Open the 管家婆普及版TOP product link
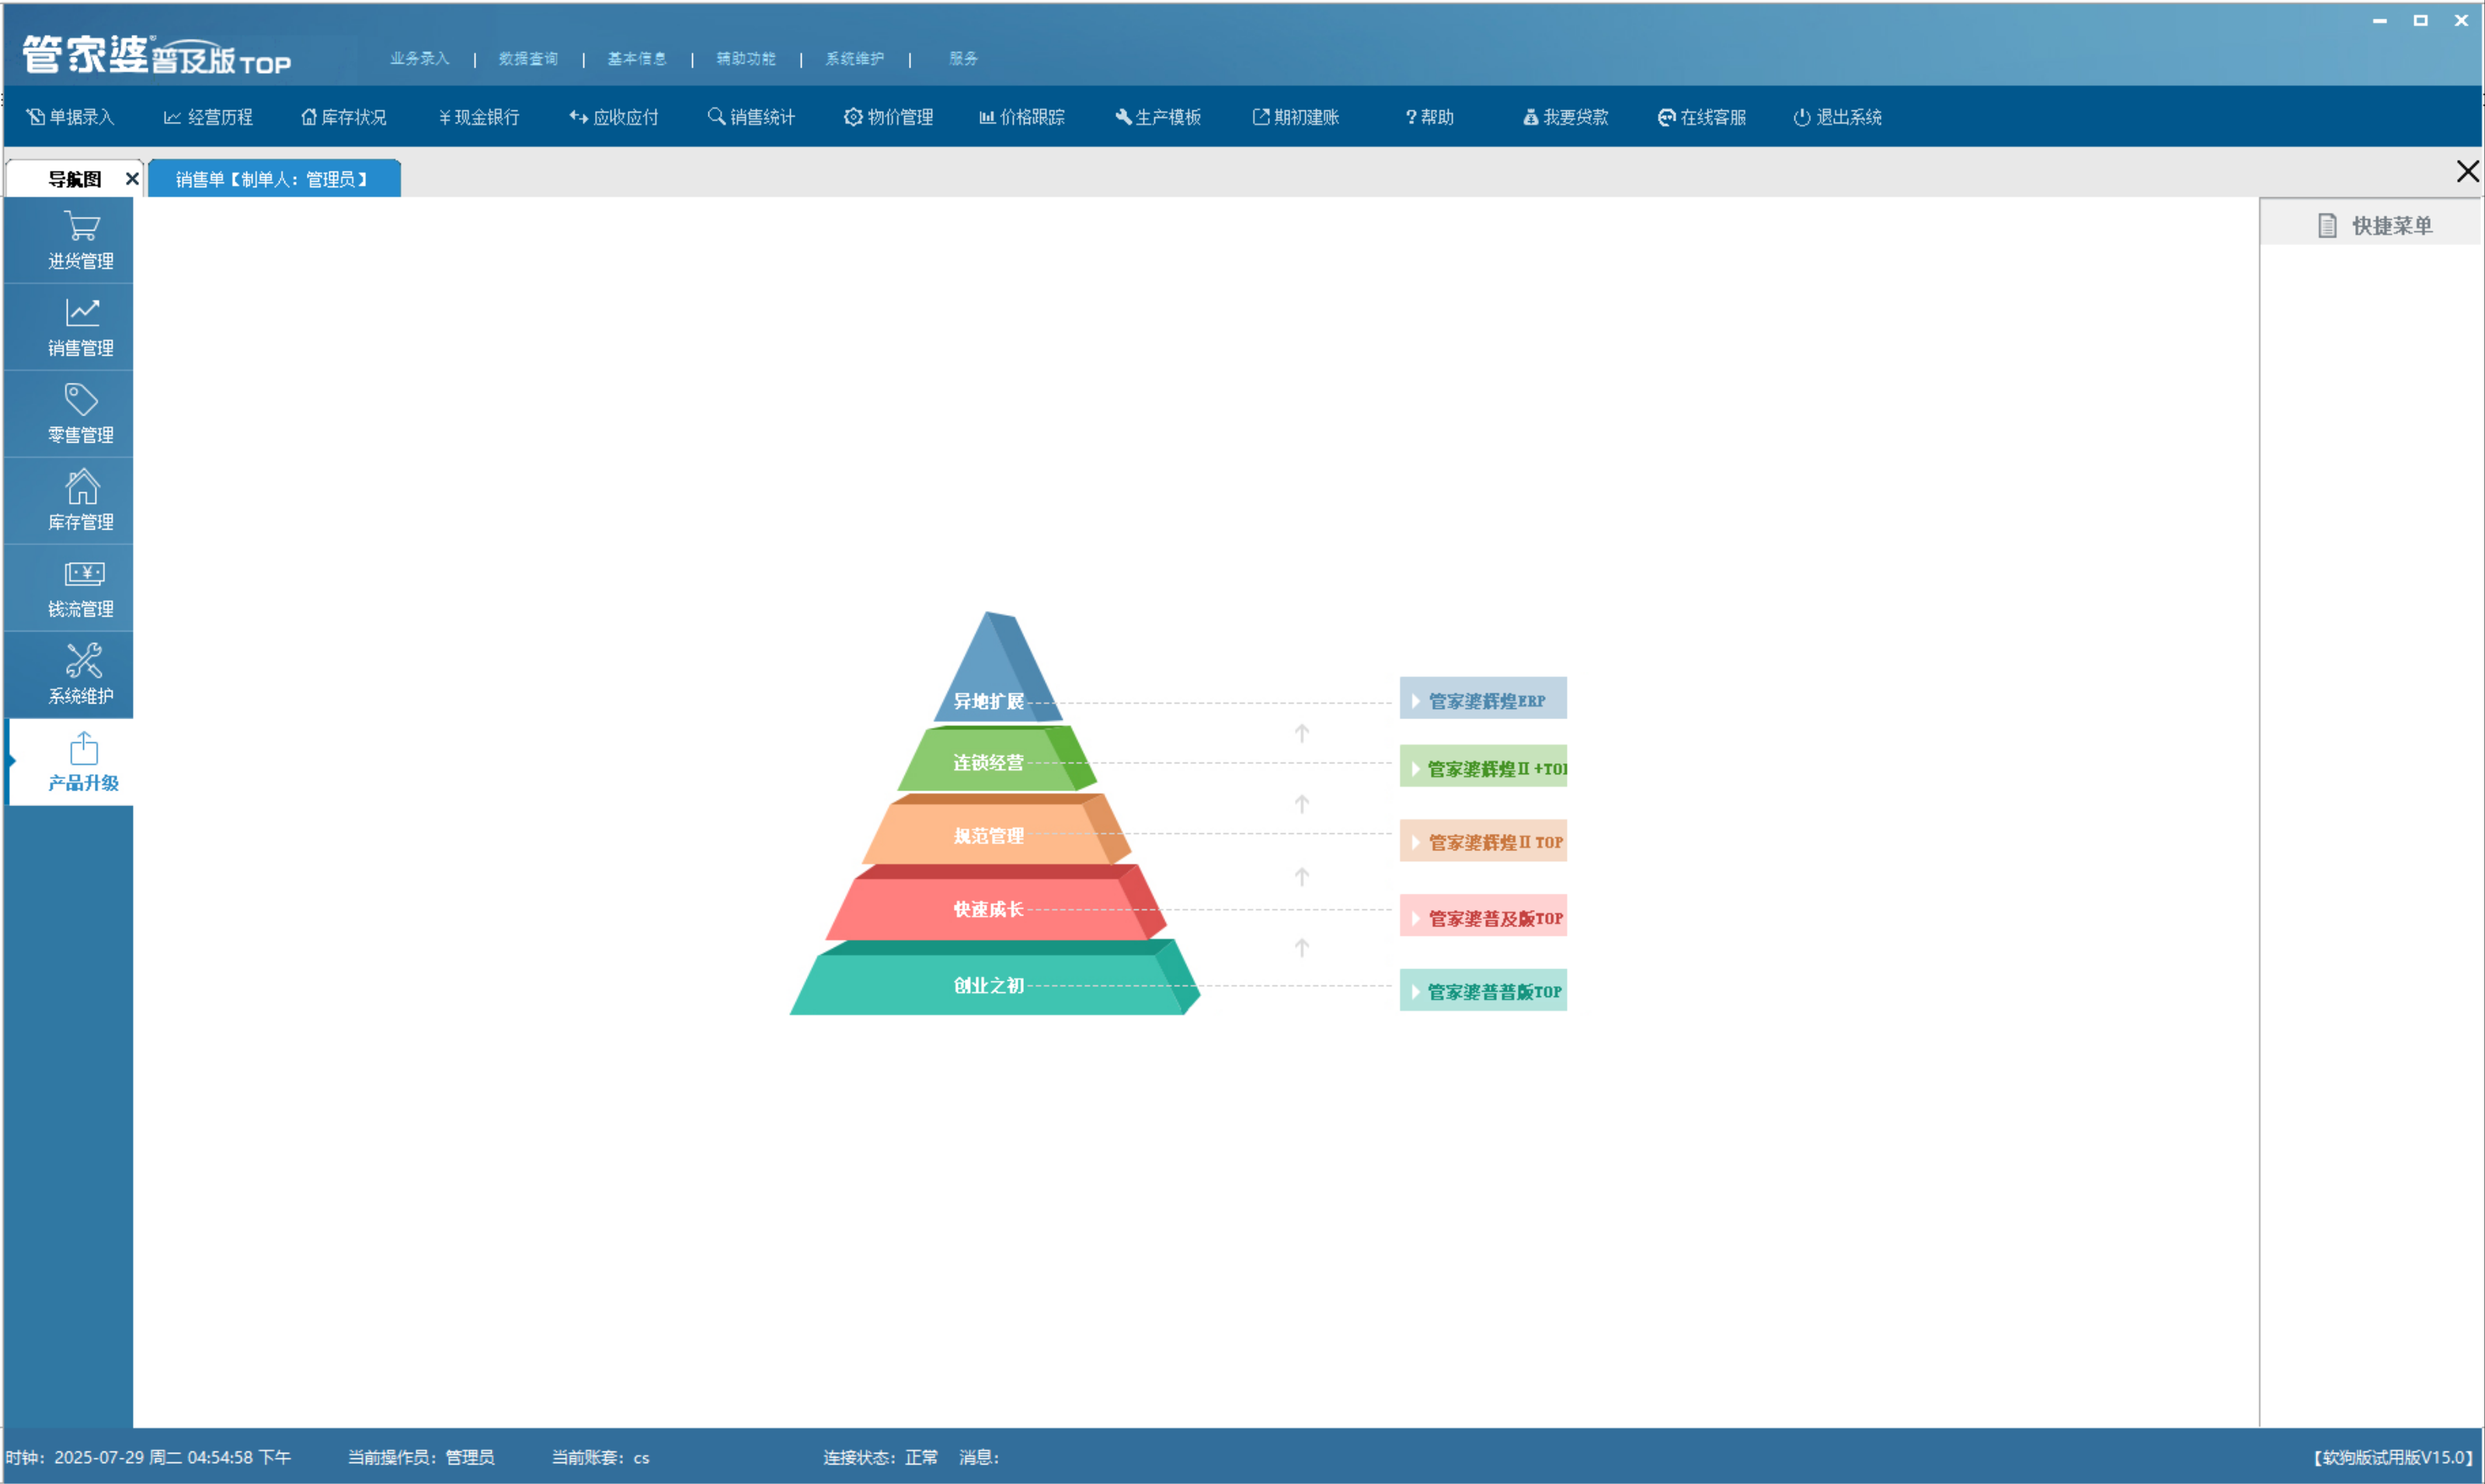Screen dimensions: 2485x1484 (1483, 917)
